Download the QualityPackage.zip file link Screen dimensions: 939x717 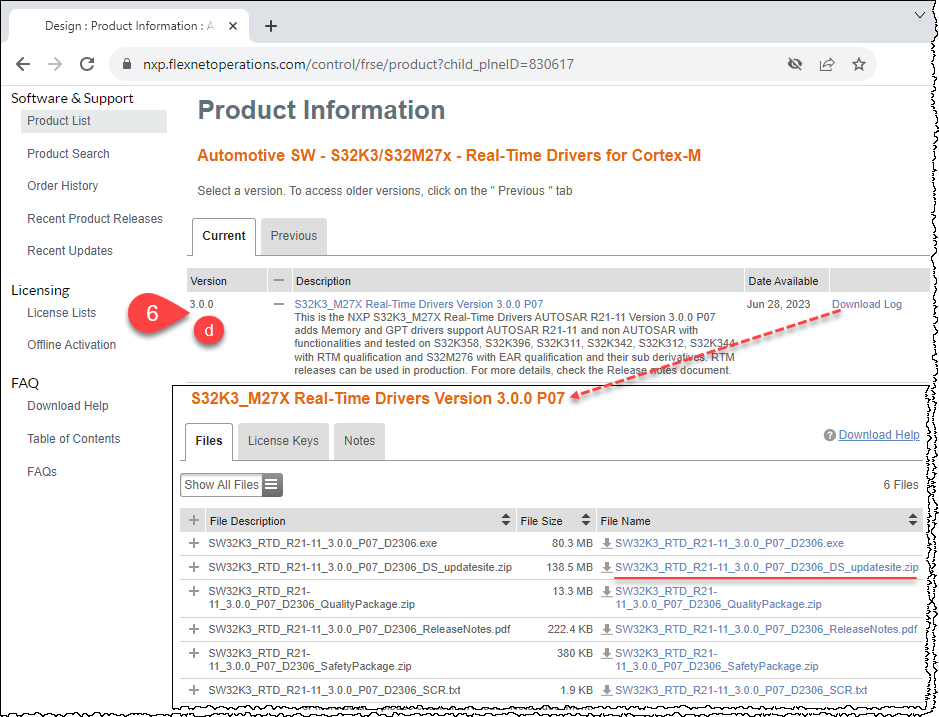click(x=718, y=598)
